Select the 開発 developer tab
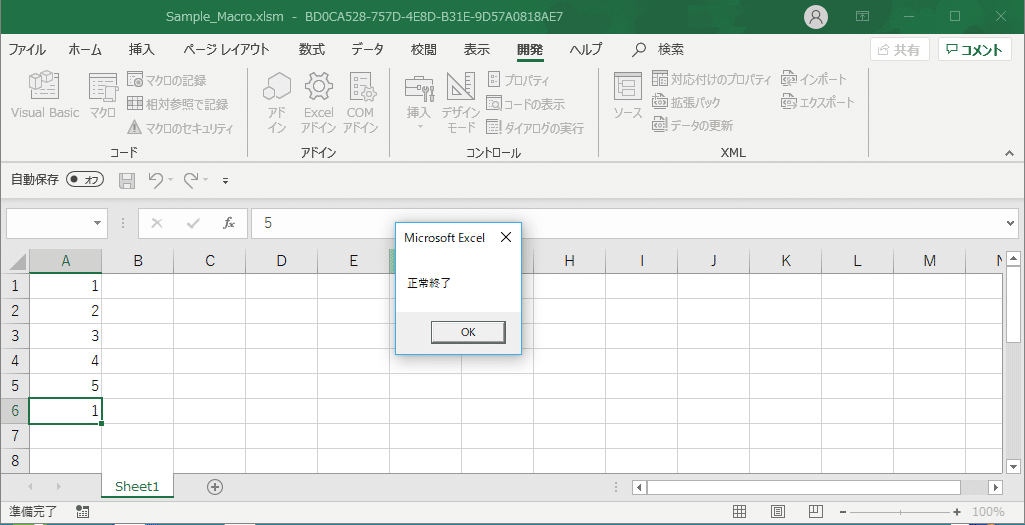The height and width of the screenshot is (525, 1025). tap(529, 50)
